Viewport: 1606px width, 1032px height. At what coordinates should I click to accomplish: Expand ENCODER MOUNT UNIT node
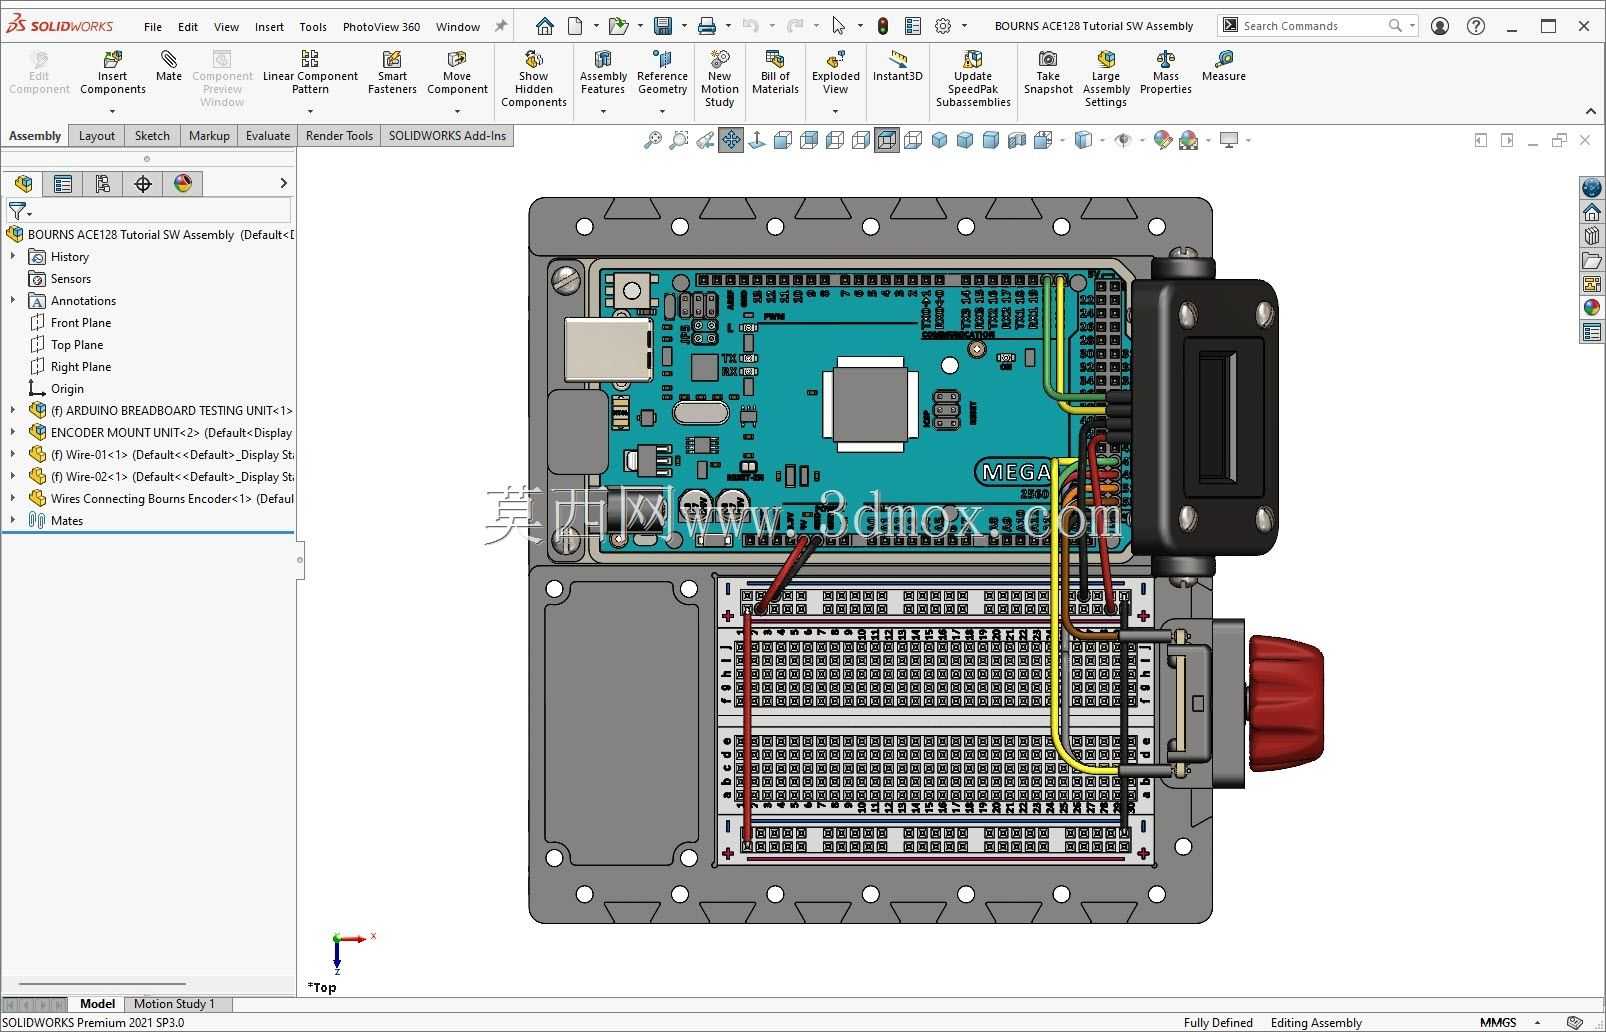coord(13,433)
